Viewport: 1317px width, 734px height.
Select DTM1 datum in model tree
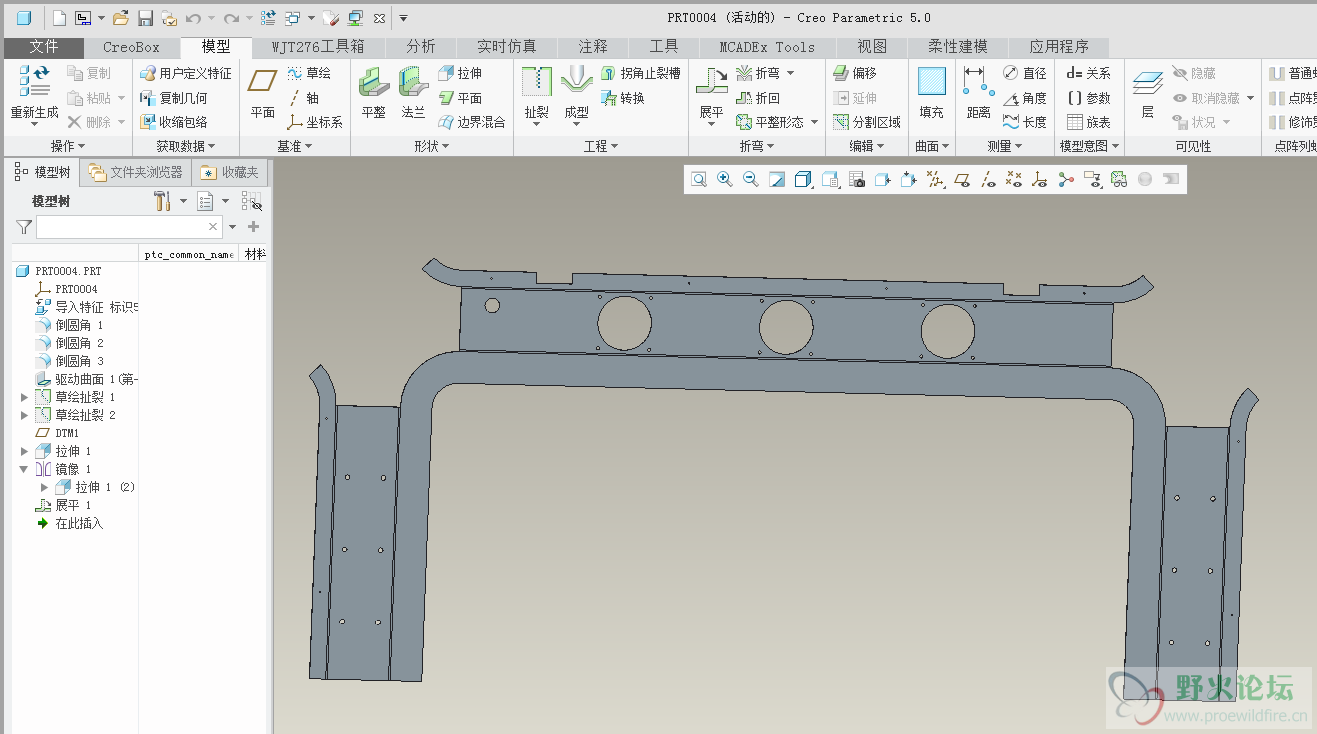click(x=57, y=433)
